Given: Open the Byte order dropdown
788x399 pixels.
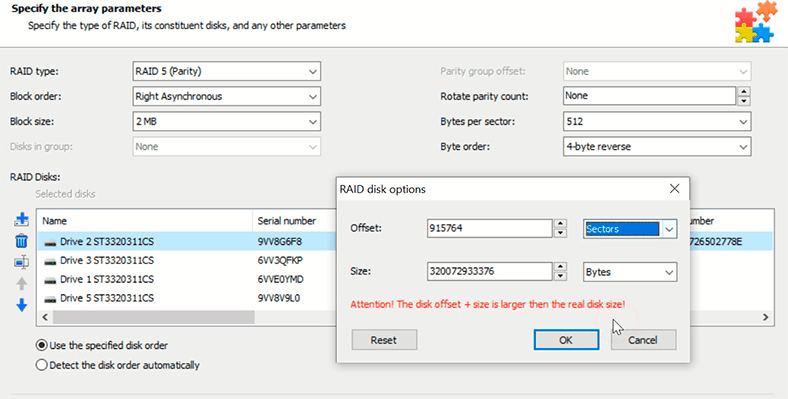Looking at the screenshot, I should pyautogui.click(x=657, y=147).
